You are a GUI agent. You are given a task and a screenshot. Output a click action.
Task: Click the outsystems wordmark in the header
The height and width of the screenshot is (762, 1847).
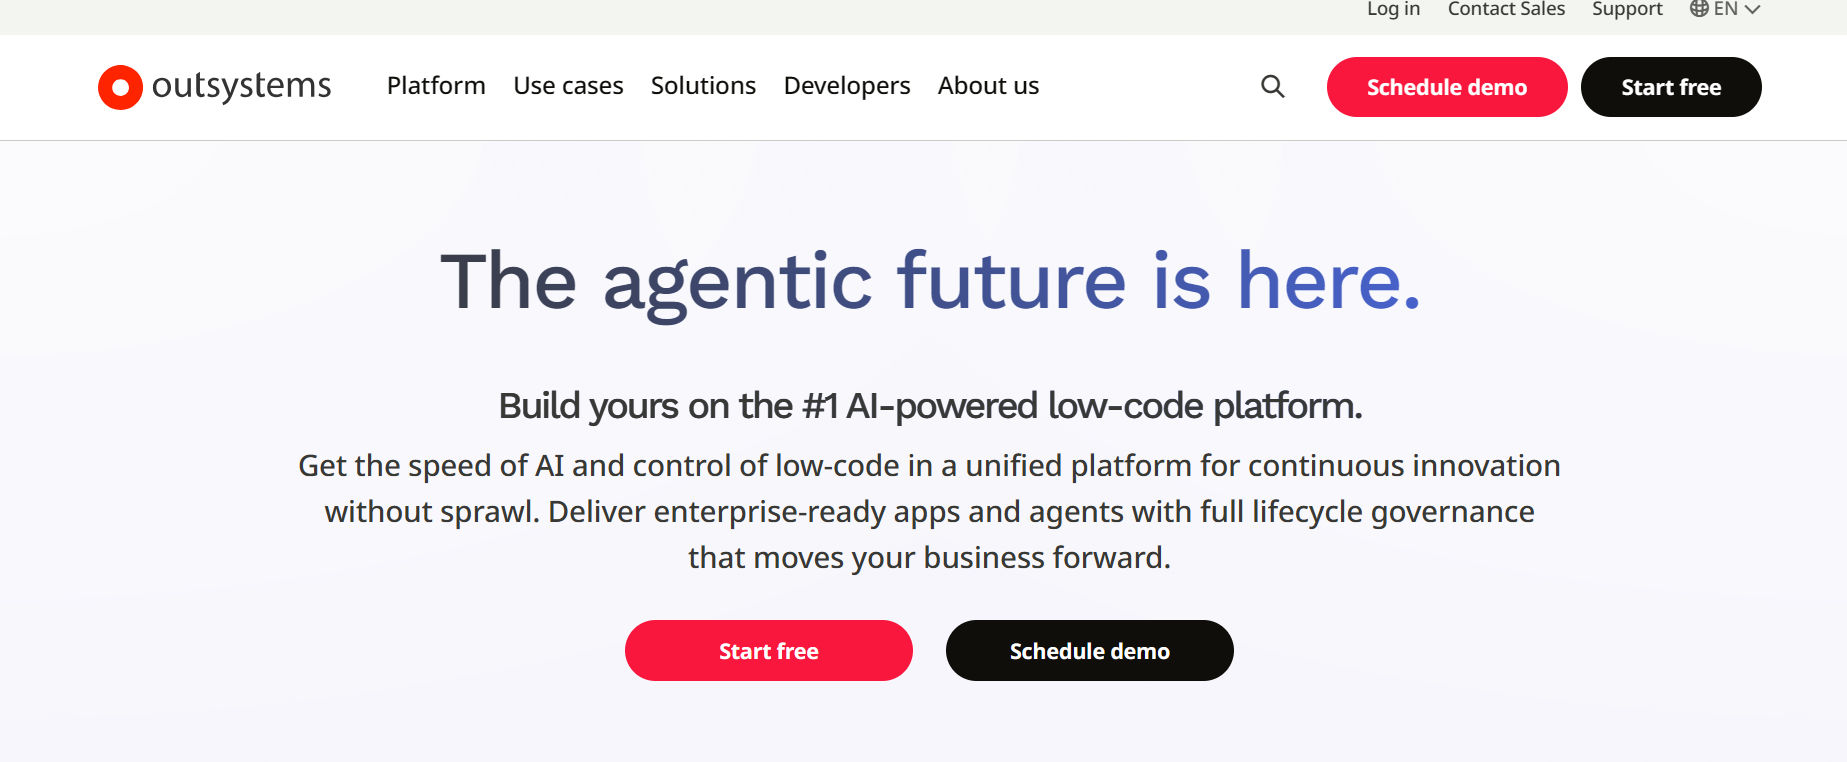point(243,86)
